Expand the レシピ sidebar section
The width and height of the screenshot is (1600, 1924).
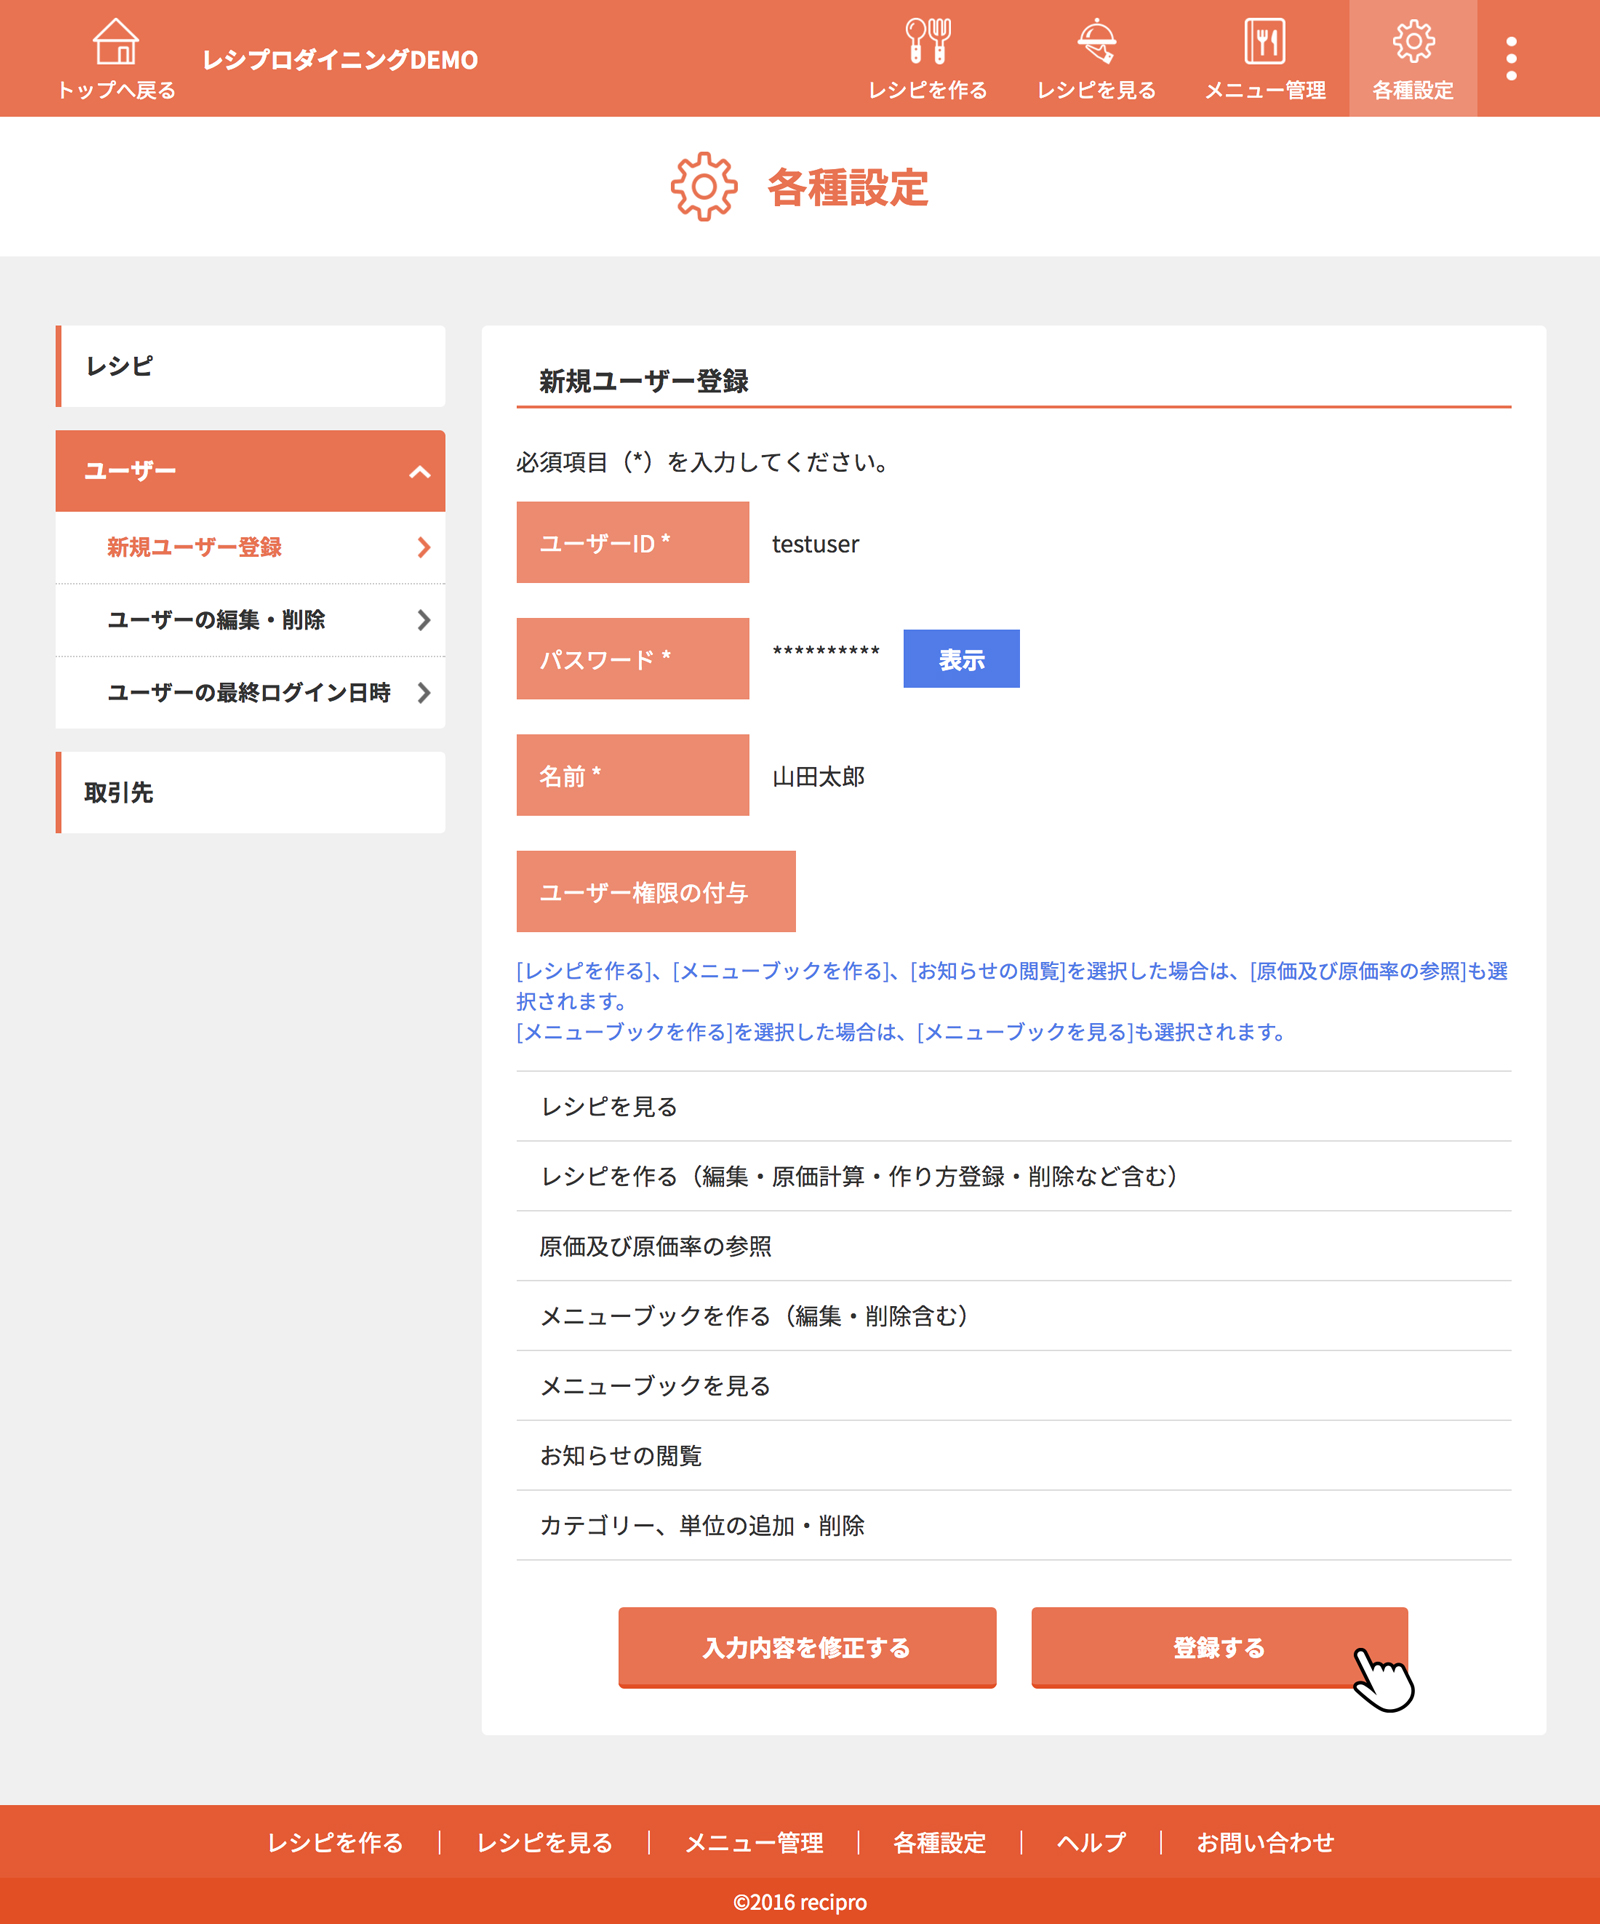point(250,366)
